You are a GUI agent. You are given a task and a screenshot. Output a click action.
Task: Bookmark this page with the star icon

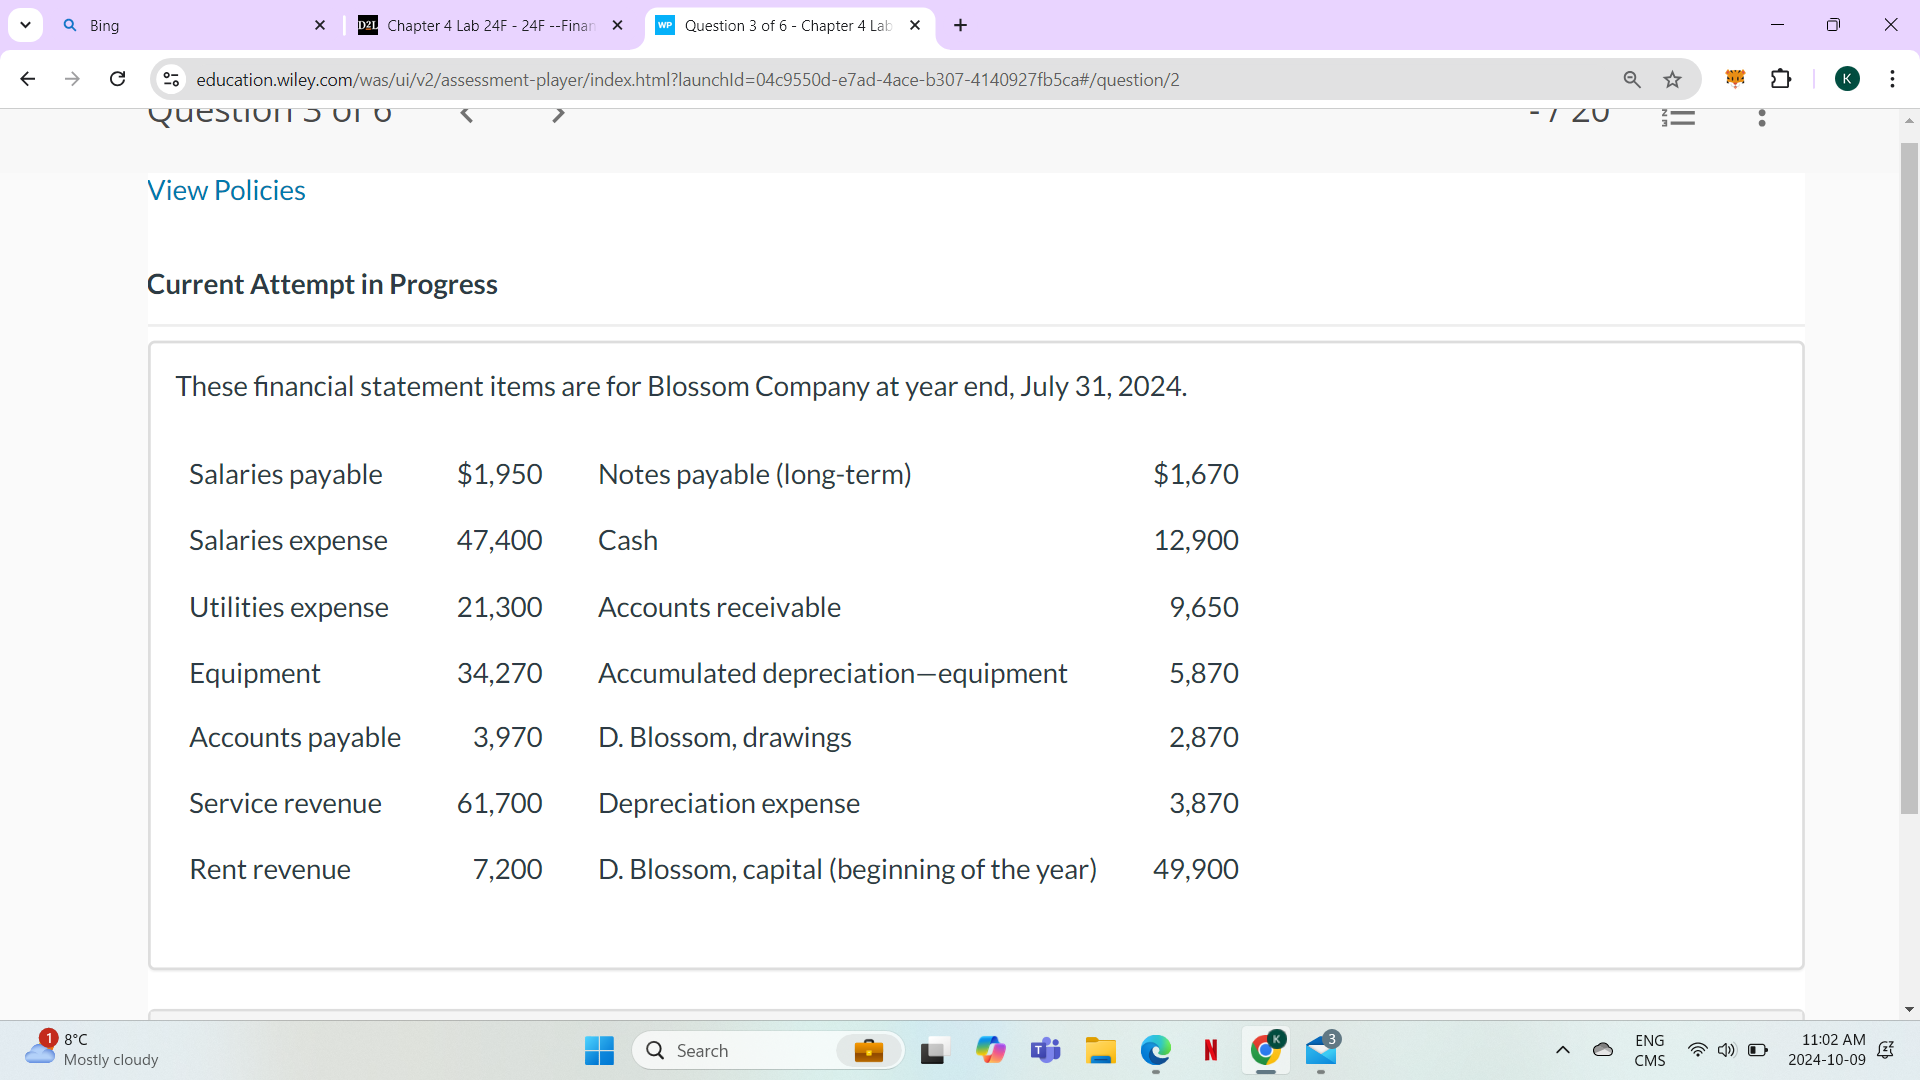pyautogui.click(x=1672, y=79)
